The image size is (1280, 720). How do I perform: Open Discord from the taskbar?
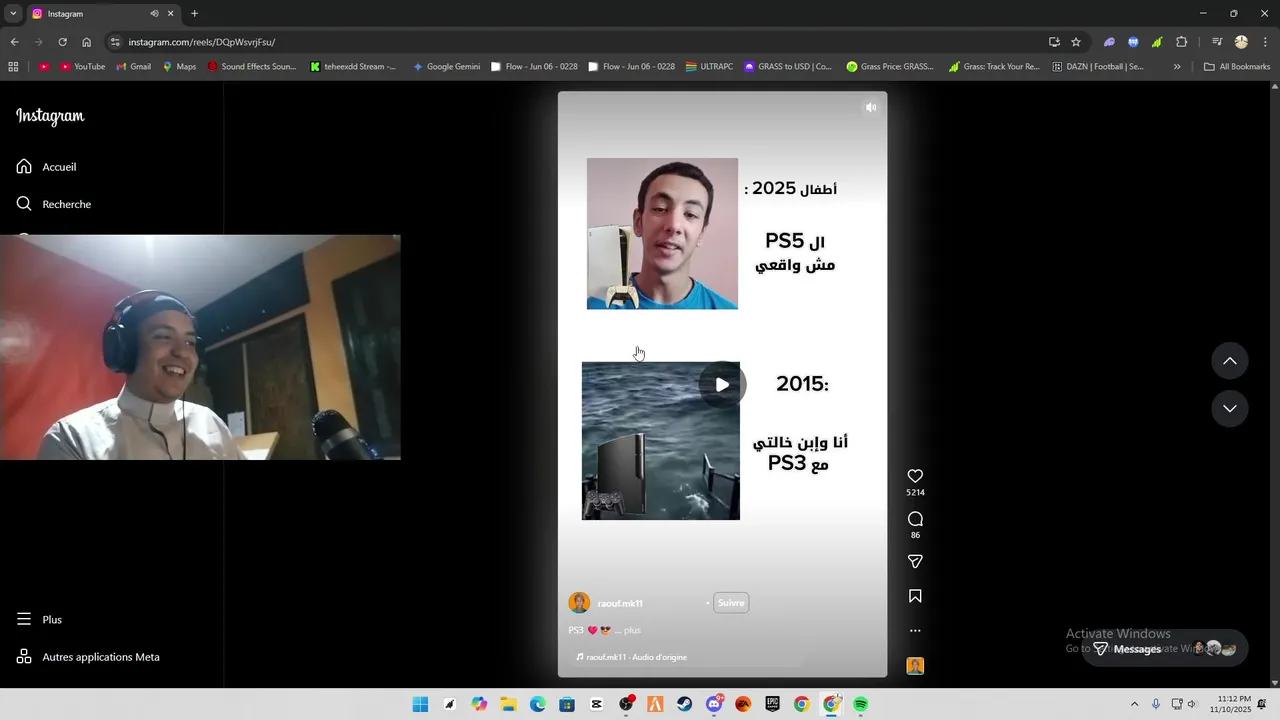[714, 704]
